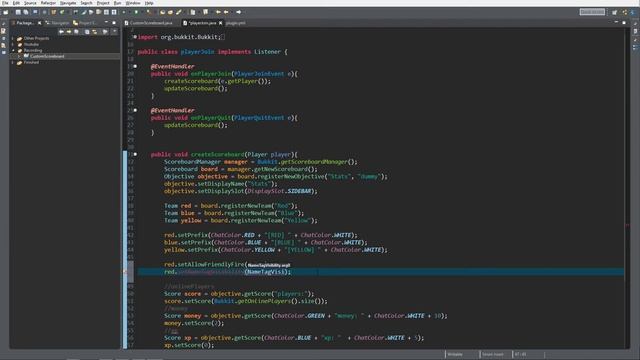Viewport: 640px width, 360px height.
Task: Open the Search menu
Action: coord(87,3)
